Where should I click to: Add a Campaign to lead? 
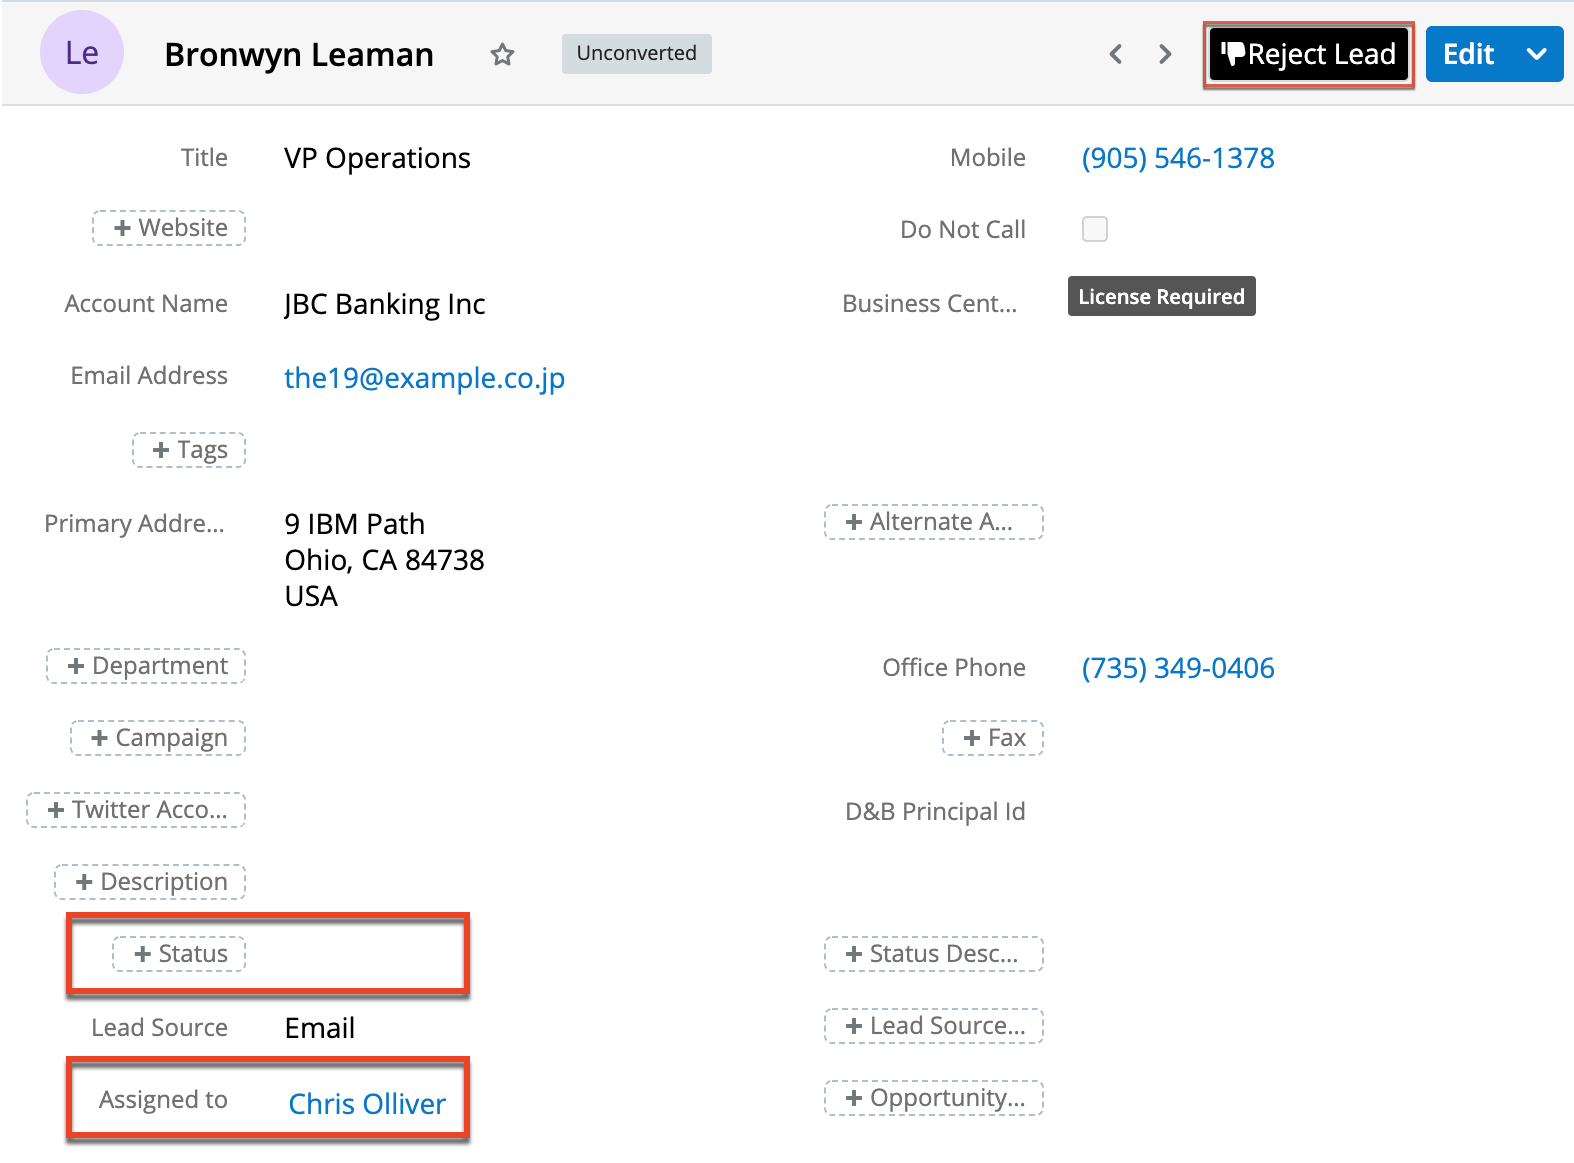coord(159,738)
